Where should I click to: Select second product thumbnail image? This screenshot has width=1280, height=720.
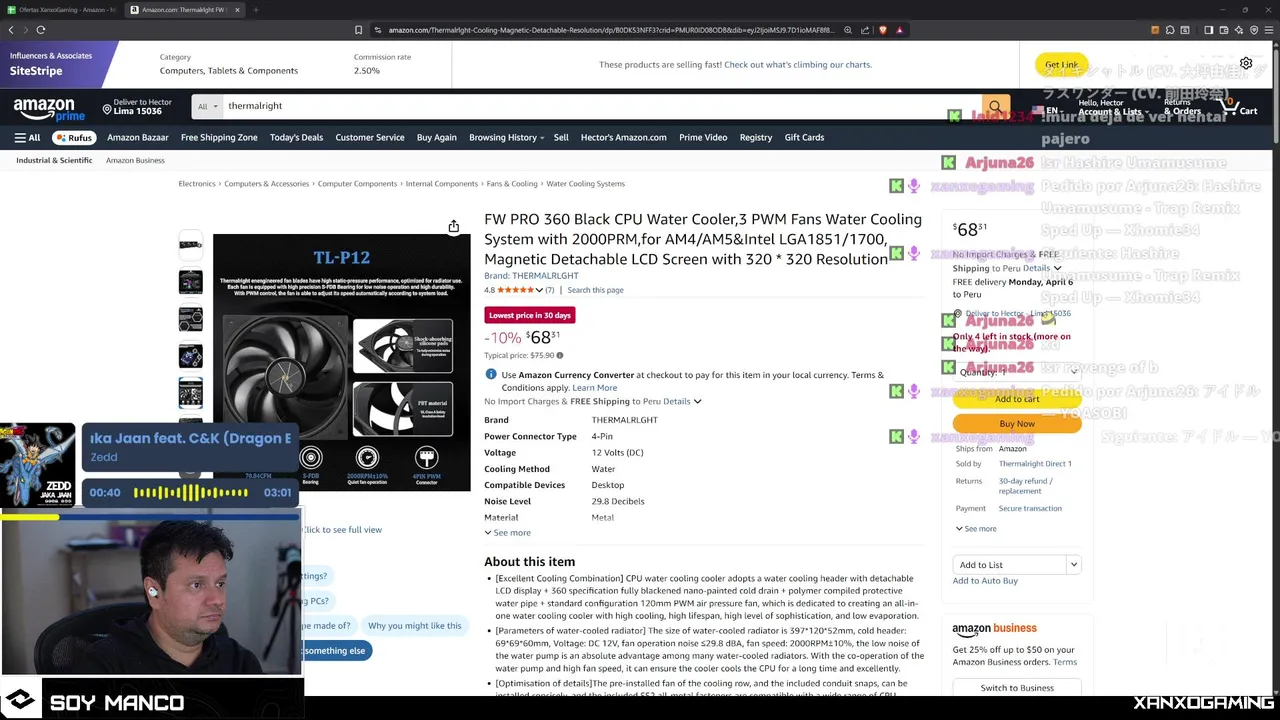click(190, 281)
